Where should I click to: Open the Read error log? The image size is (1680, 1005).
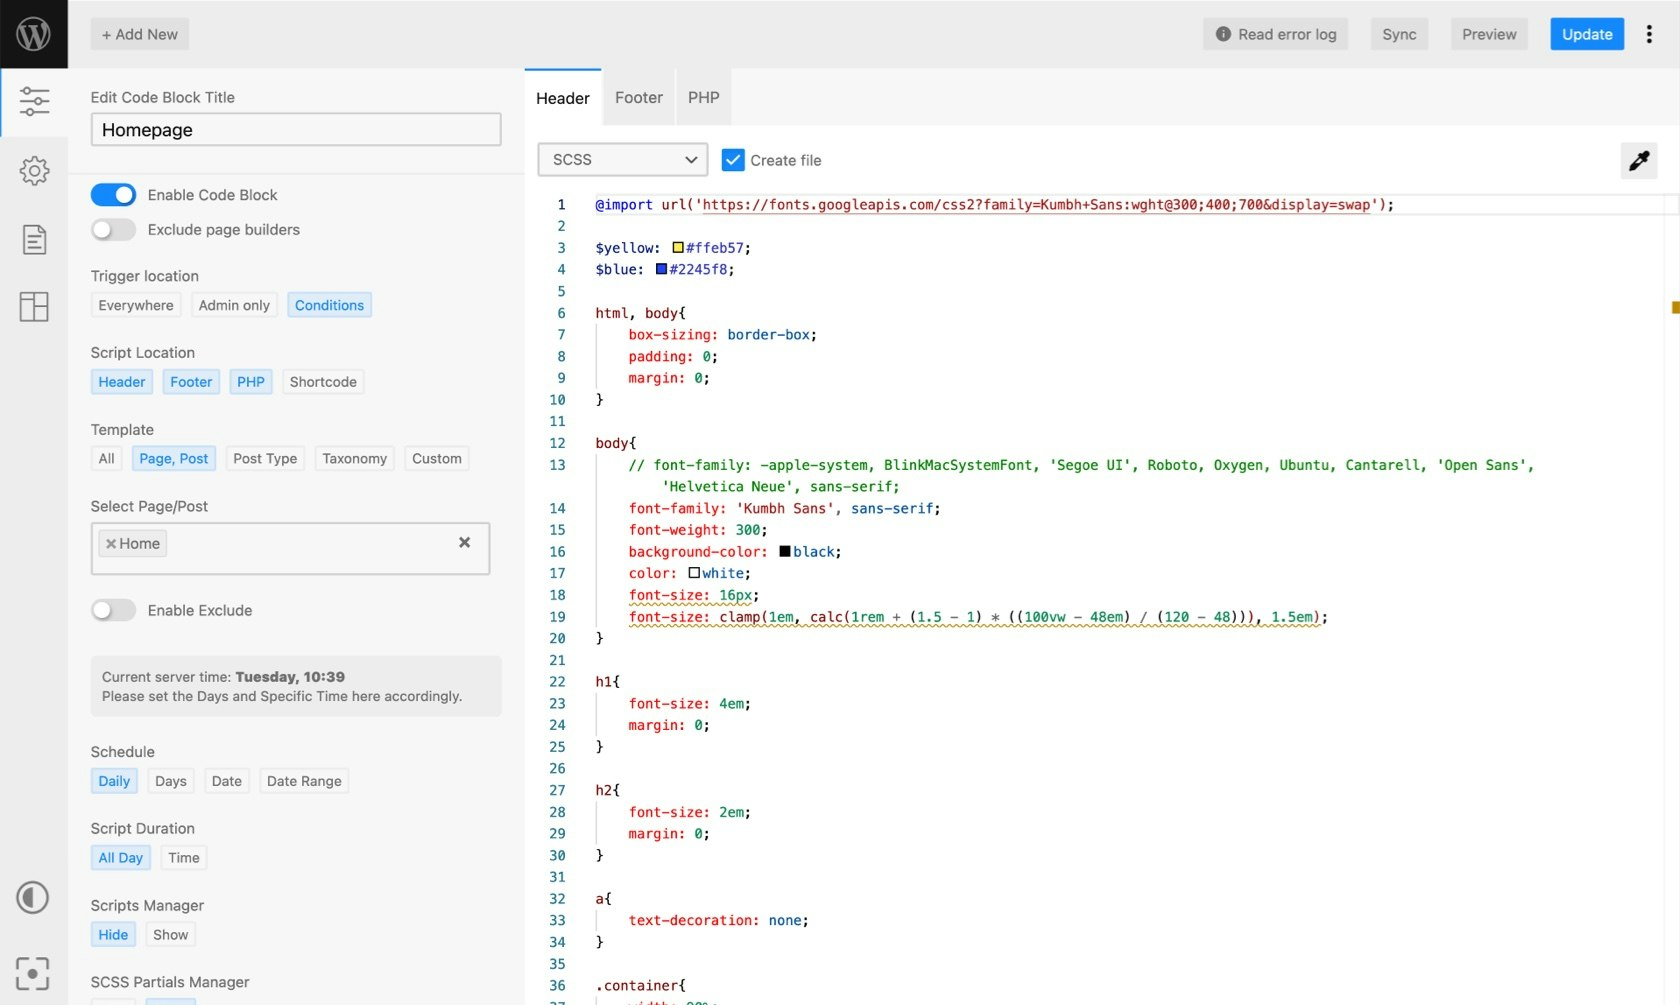pyautogui.click(x=1275, y=33)
